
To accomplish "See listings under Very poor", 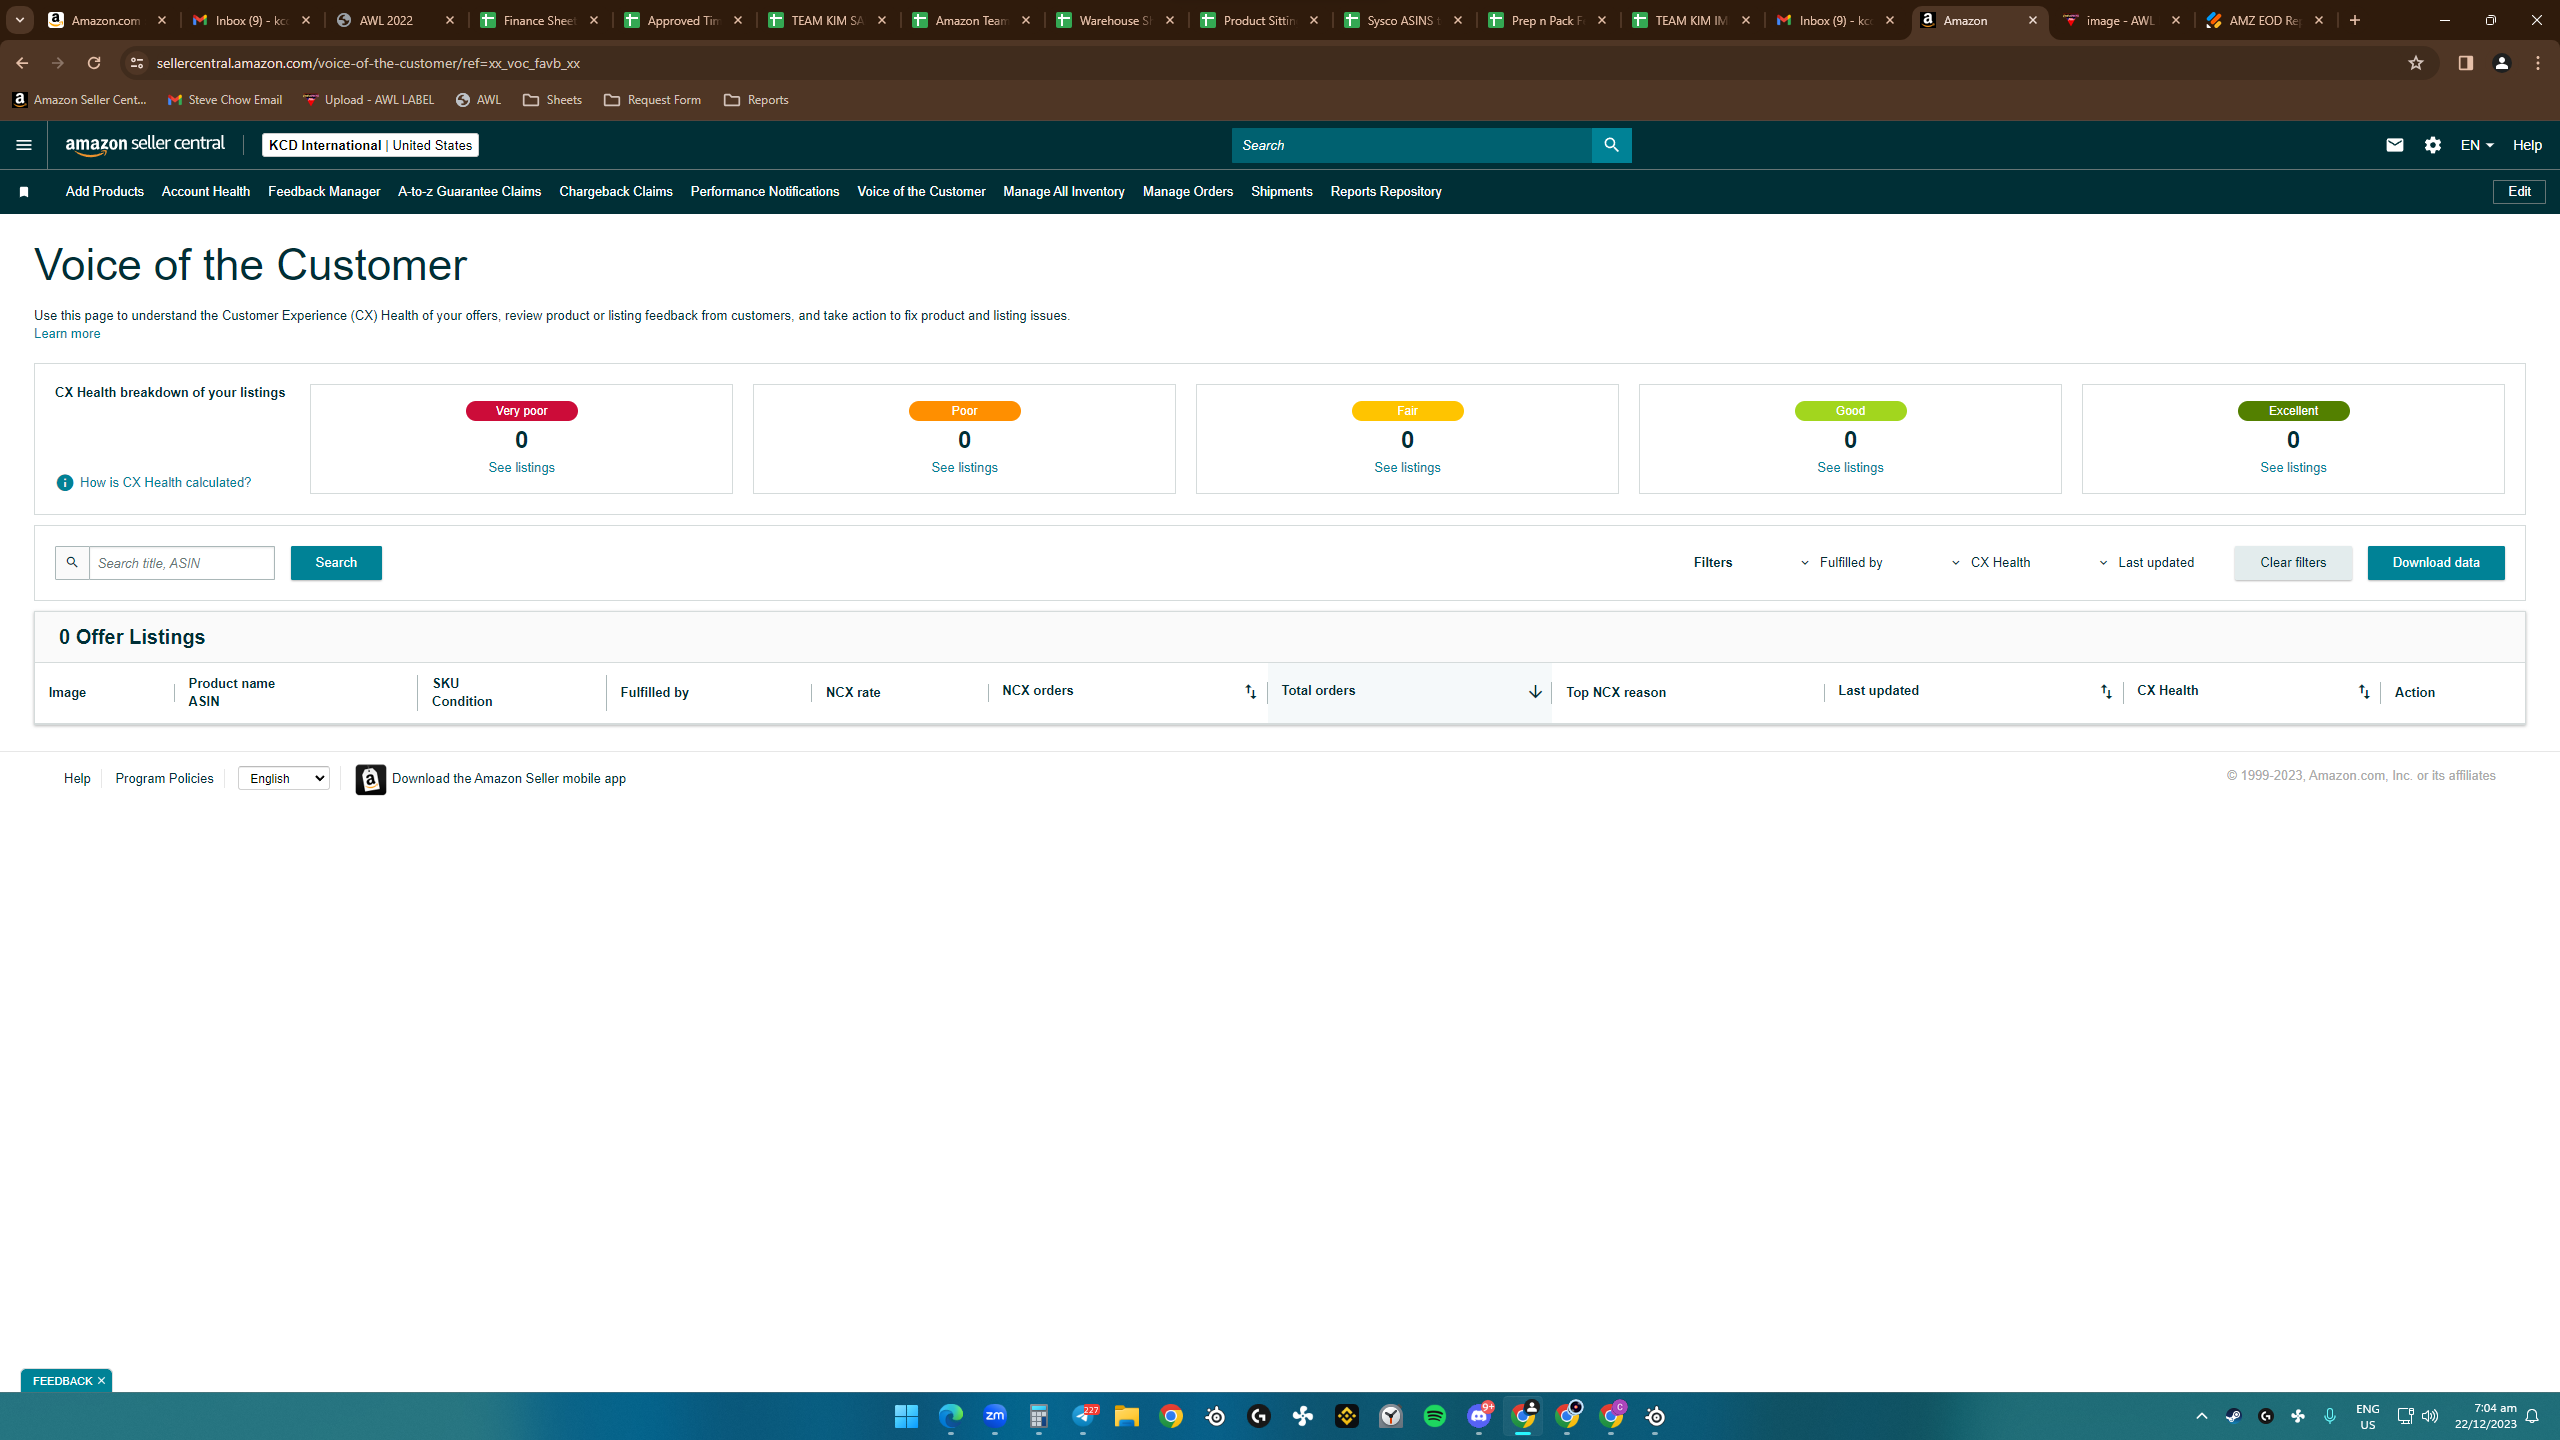I will (x=521, y=468).
